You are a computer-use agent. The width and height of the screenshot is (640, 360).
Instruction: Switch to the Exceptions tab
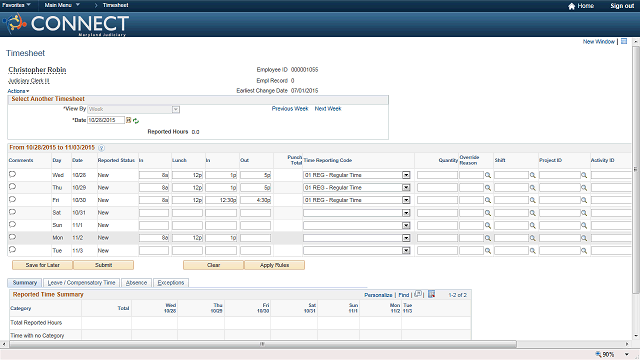click(x=171, y=283)
